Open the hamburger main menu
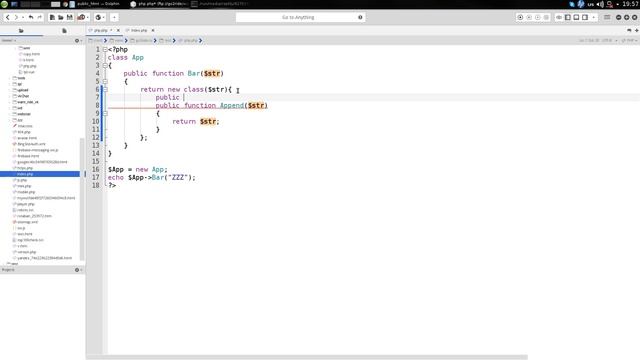 tap(607, 17)
